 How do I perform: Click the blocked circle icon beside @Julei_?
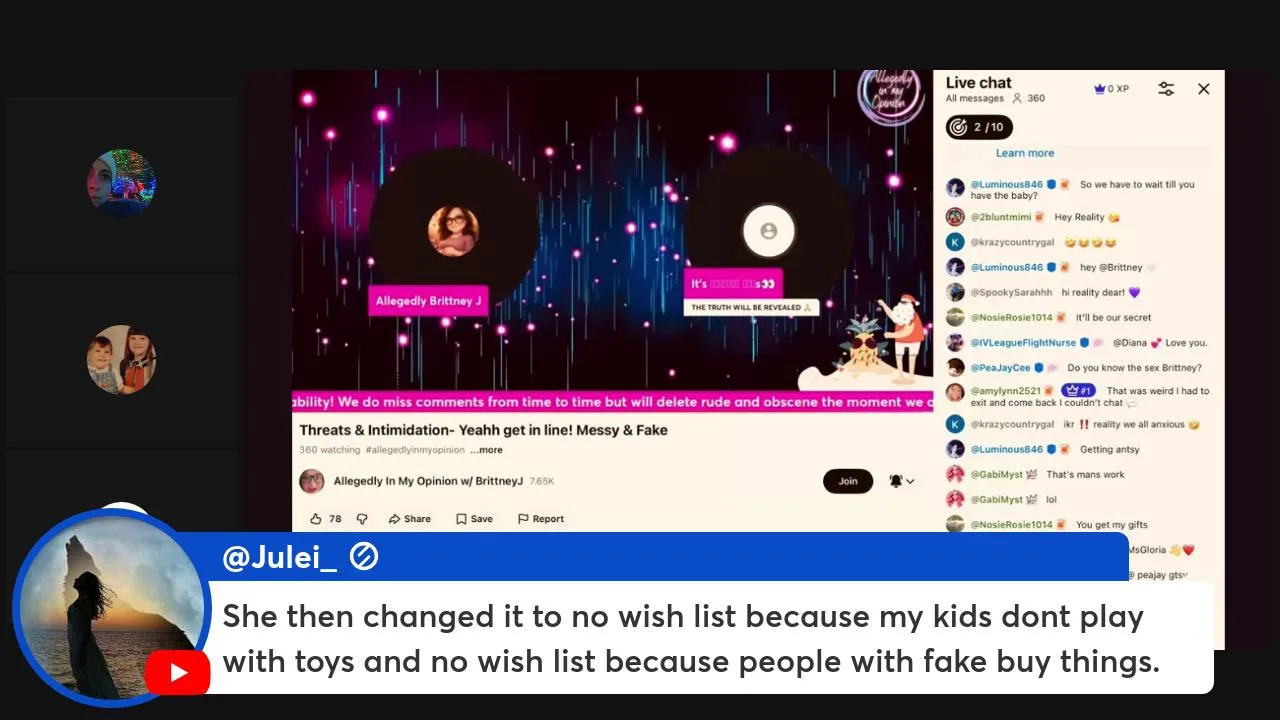[x=364, y=557]
